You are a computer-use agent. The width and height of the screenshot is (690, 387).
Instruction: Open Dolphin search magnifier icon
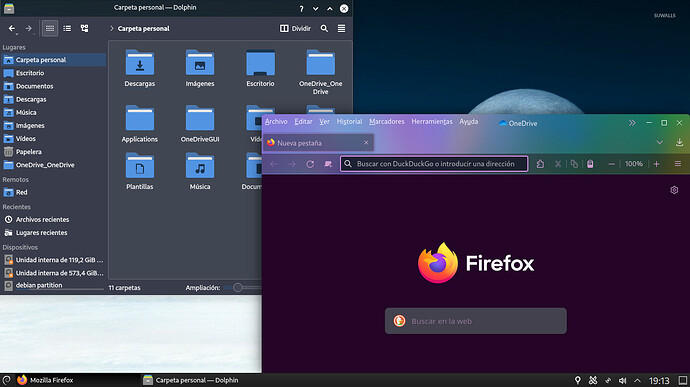click(x=324, y=28)
